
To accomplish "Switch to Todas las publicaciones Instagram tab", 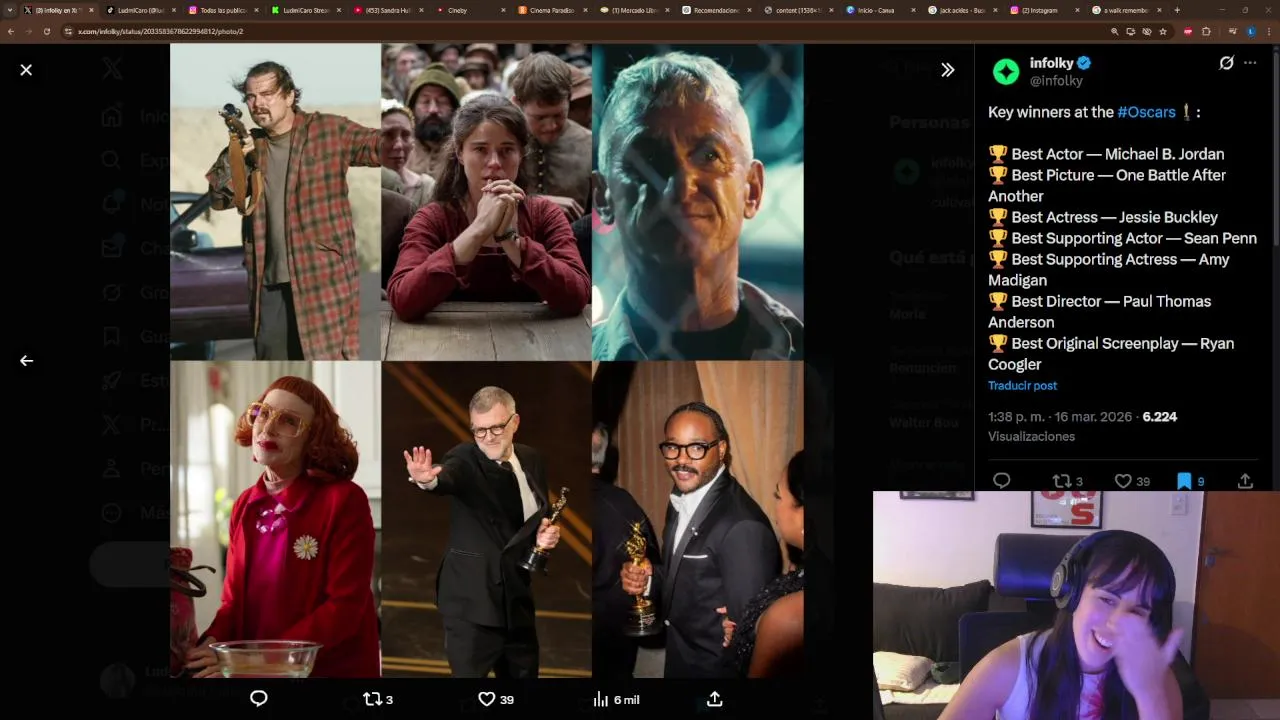I will point(221,10).
